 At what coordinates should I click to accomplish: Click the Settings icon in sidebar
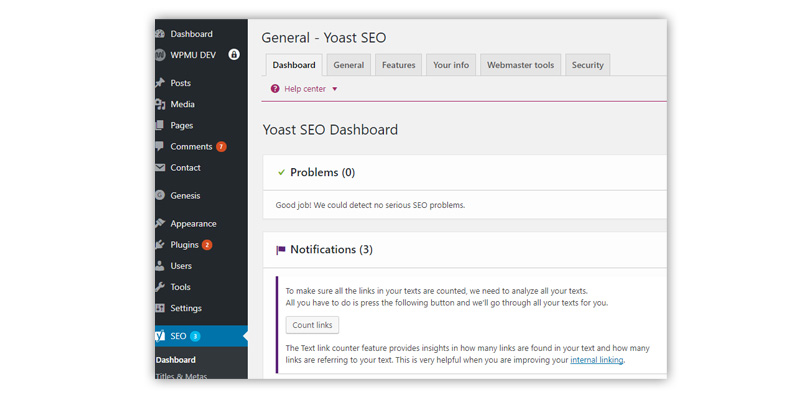(160, 308)
